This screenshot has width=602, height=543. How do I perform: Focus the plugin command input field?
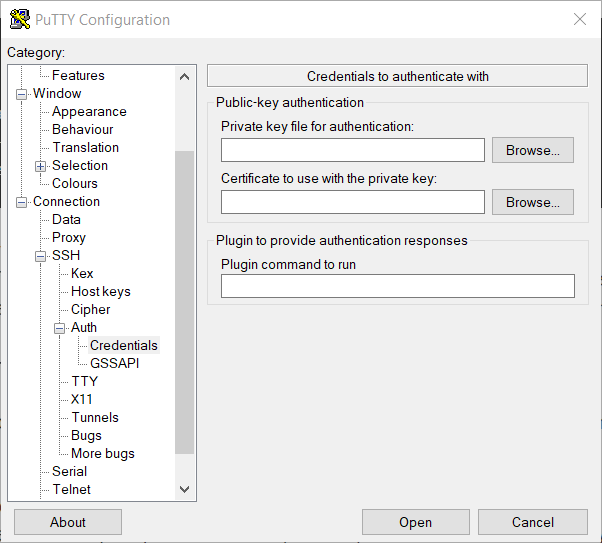[398, 286]
